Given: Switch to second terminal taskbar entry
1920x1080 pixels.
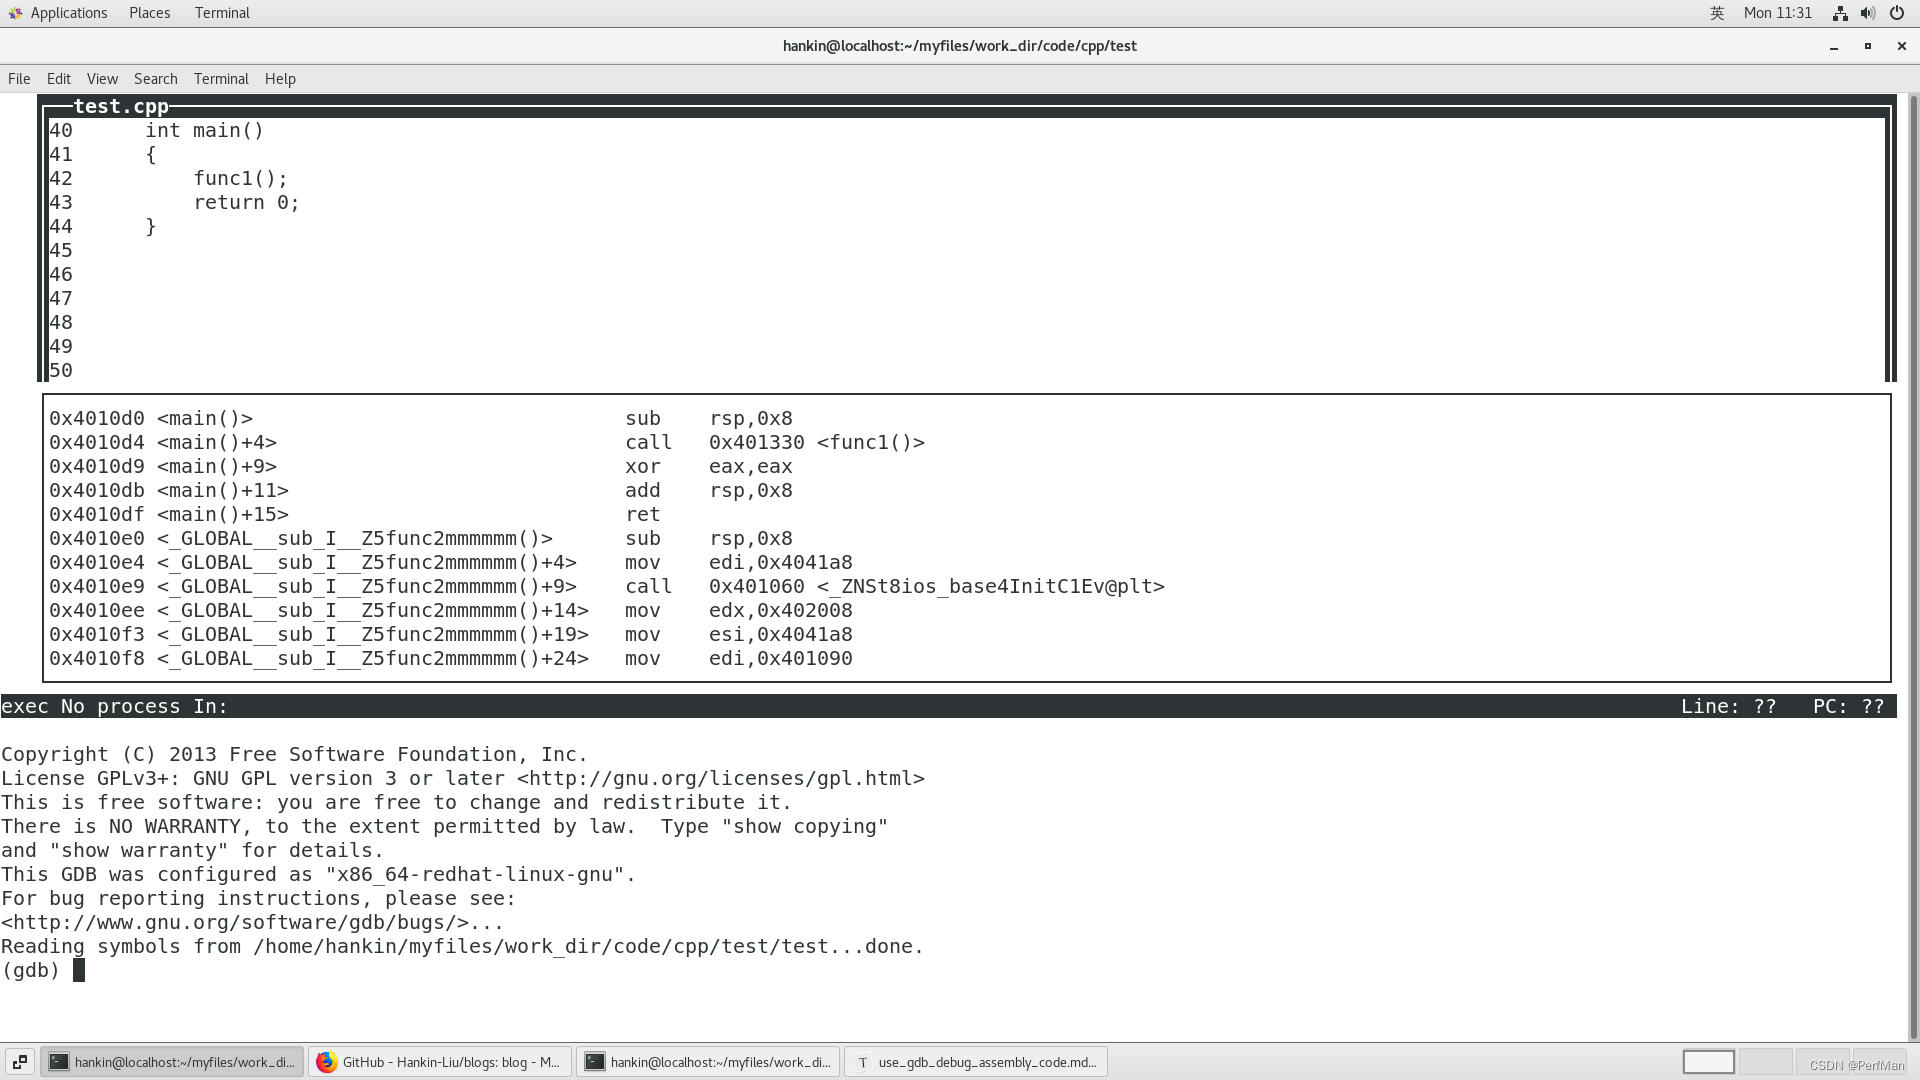Looking at the screenshot, I should (x=708, y=1062).
